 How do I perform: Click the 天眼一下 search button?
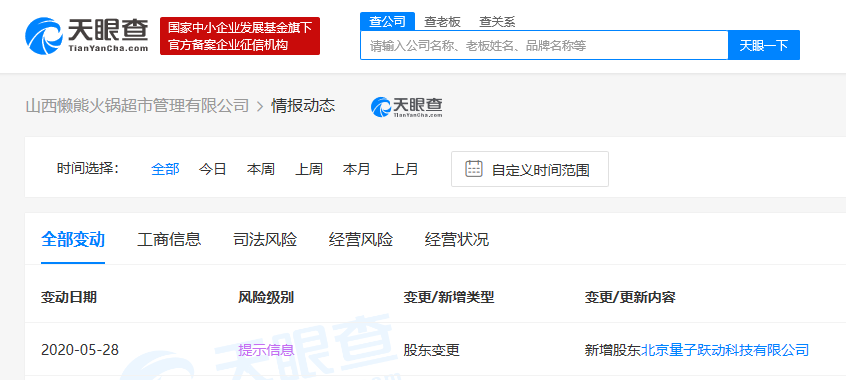pyautogui.click(x=764, y=45)
